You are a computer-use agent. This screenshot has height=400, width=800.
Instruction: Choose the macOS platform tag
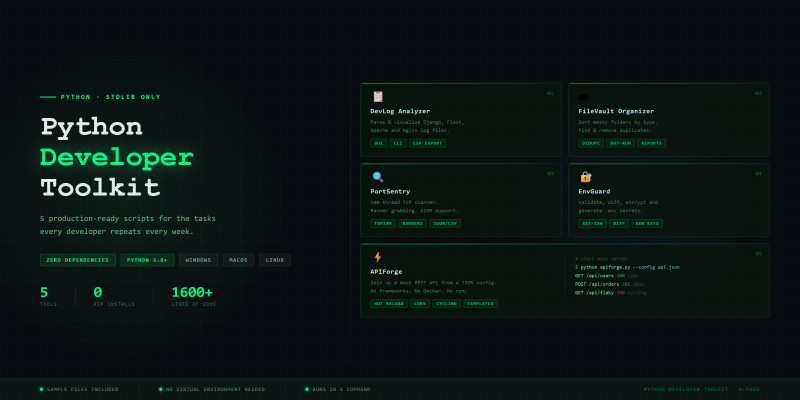click(239, 260)
